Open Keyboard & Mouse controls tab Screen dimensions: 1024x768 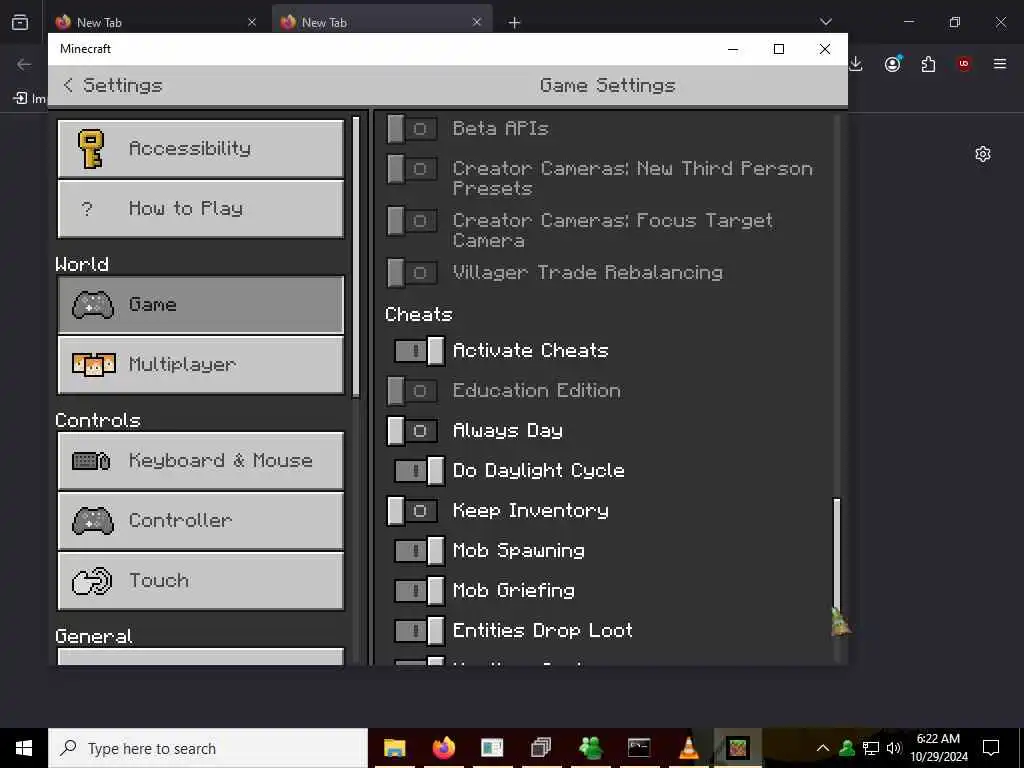click(x=200, y=460)
